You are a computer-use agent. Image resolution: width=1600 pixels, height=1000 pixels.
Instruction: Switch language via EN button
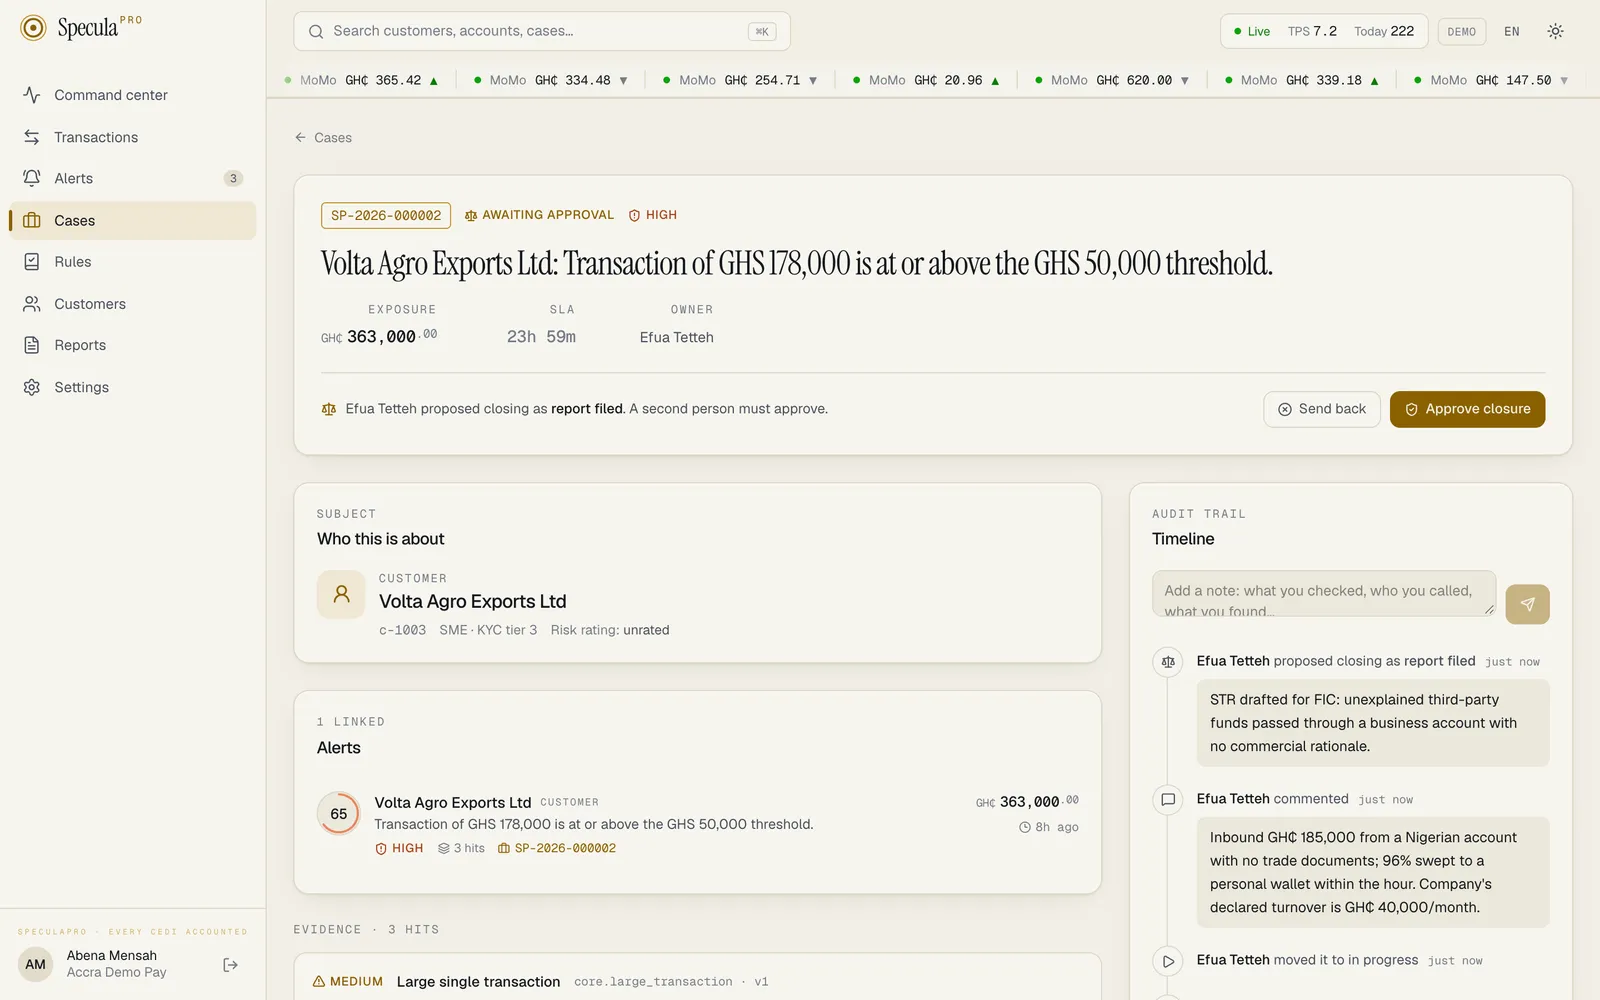[1512, 31]
